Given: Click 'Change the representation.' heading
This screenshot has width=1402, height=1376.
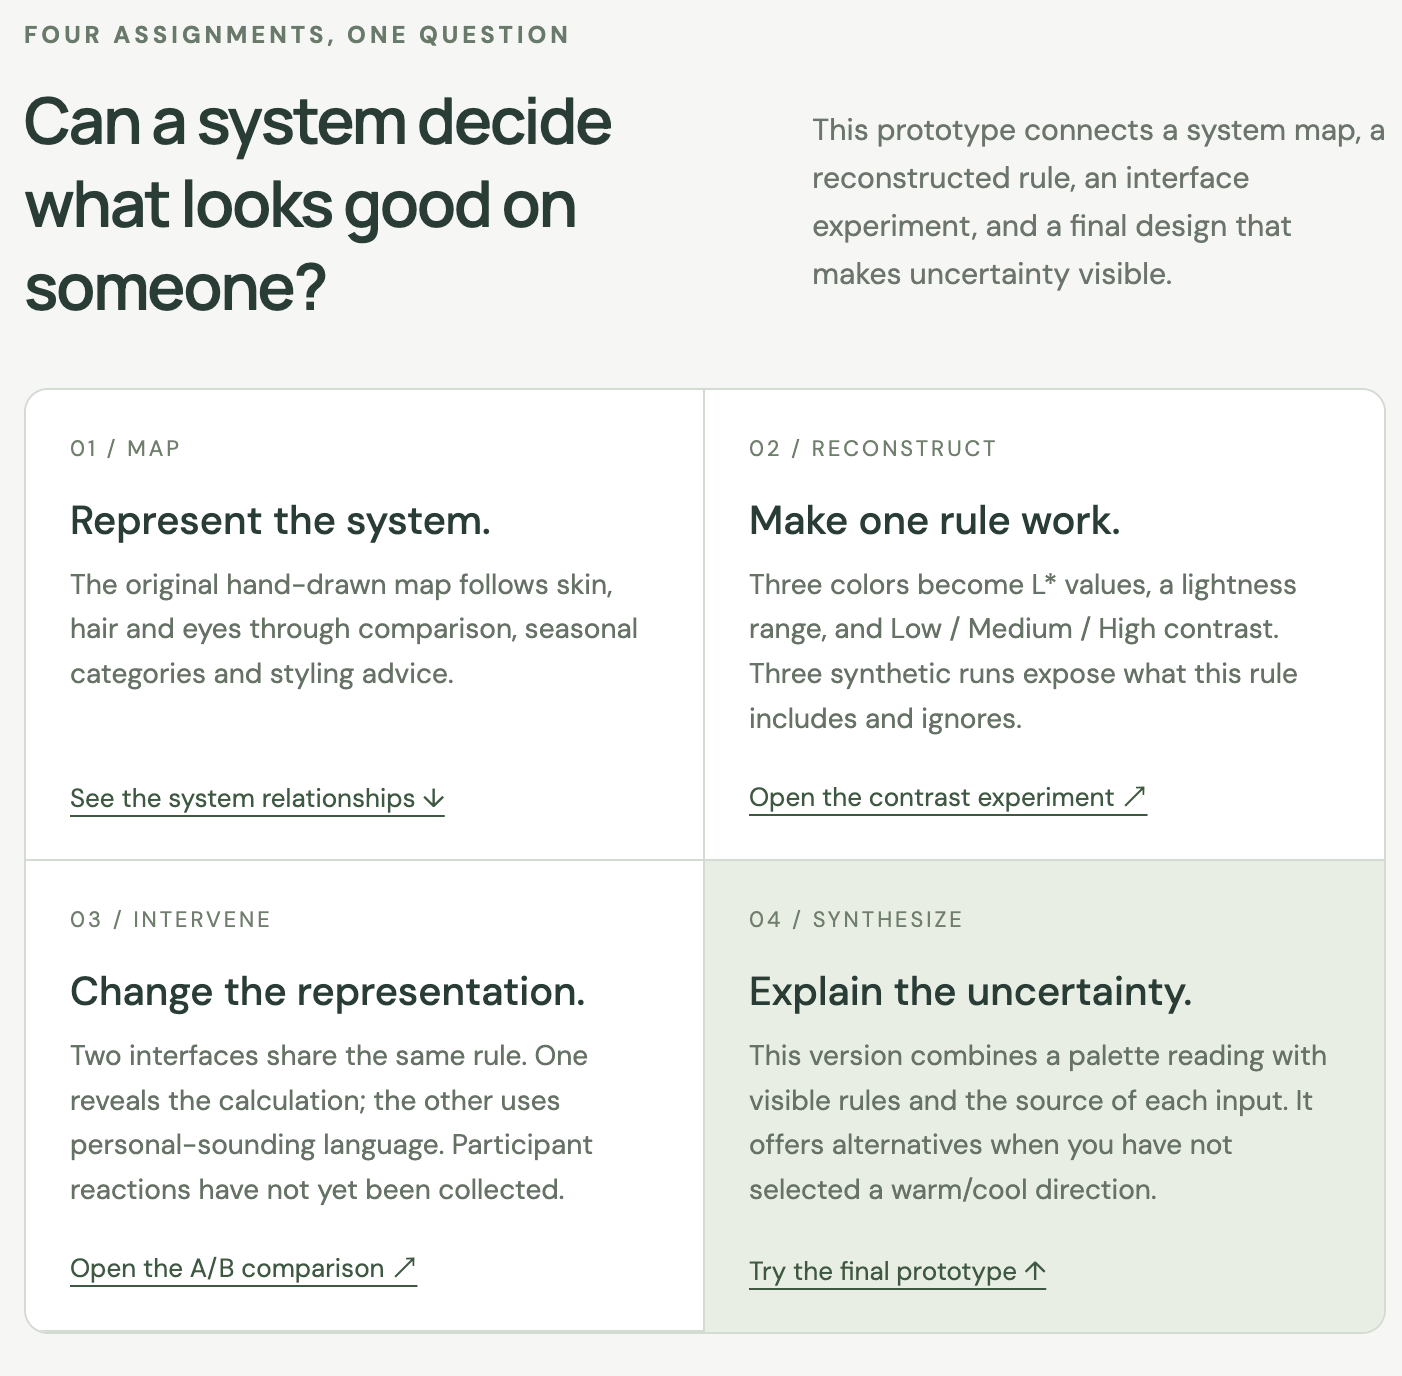Looking at the screenshot, I should pos(328,992).
